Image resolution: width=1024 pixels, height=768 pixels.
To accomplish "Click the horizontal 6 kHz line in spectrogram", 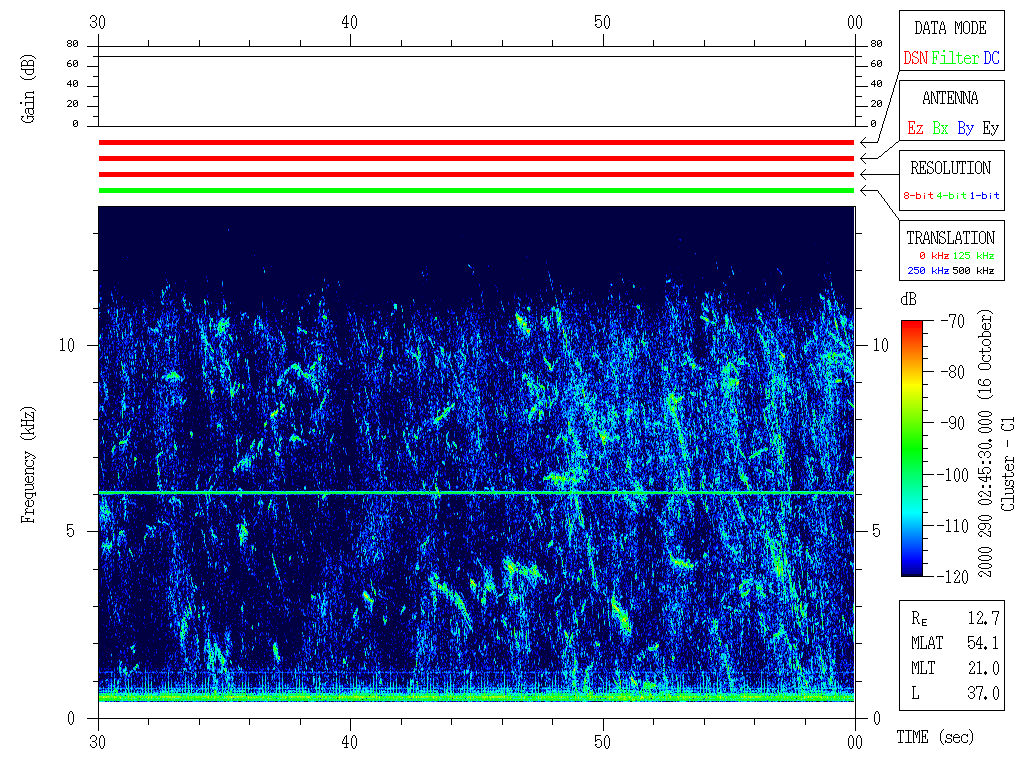I will click(x=476, y=493).
